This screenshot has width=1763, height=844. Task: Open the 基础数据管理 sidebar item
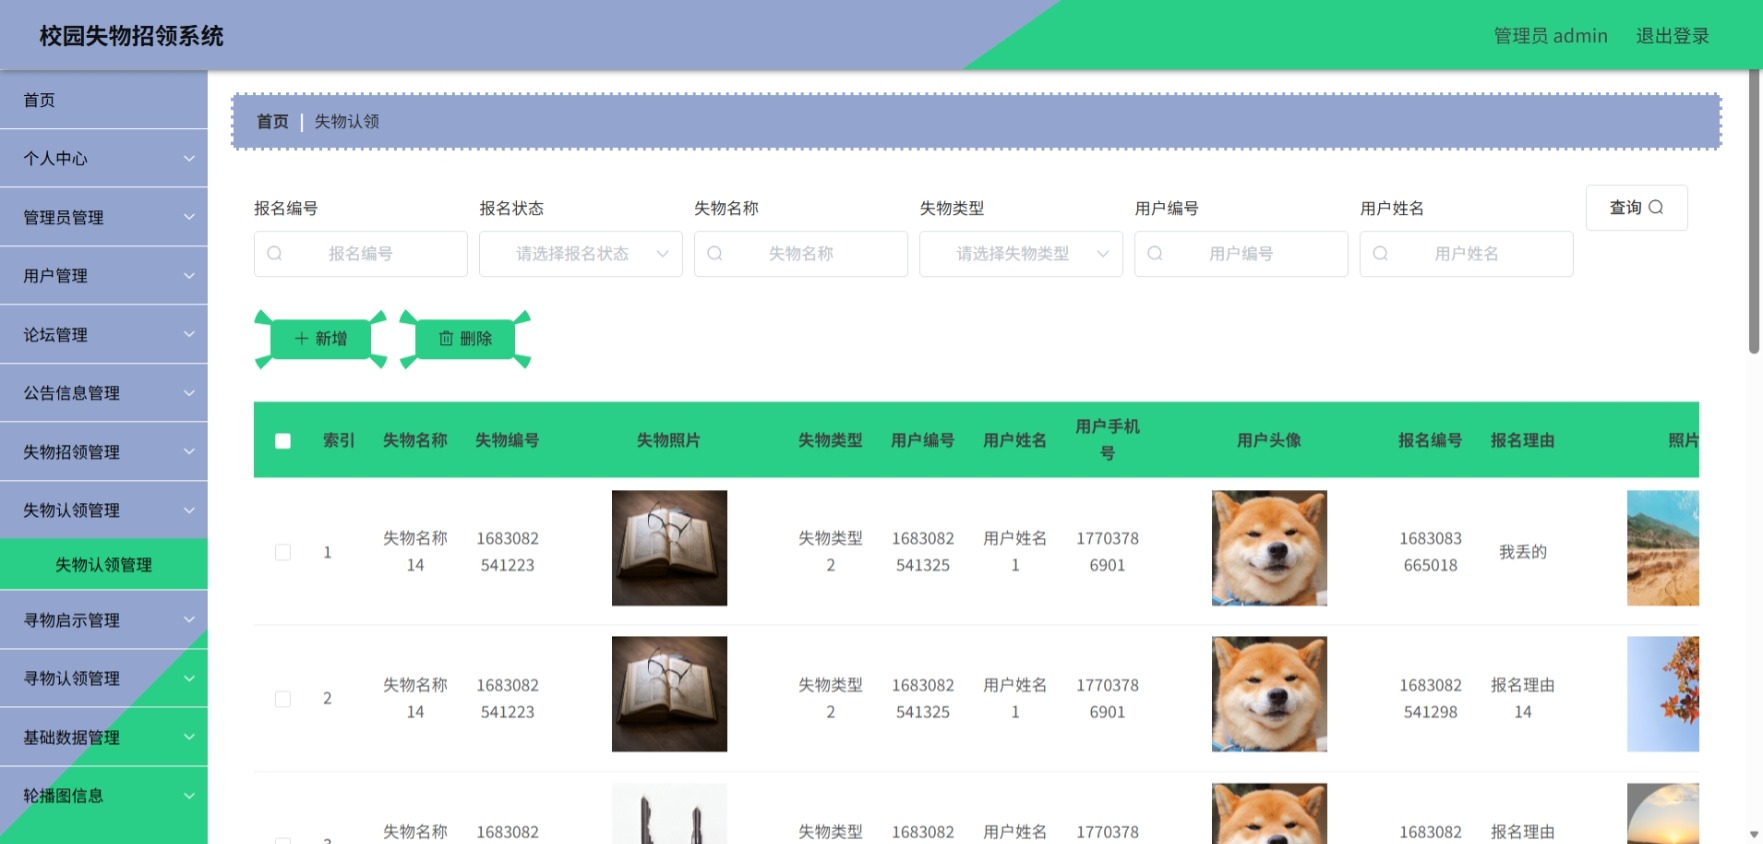coord(104,737)
